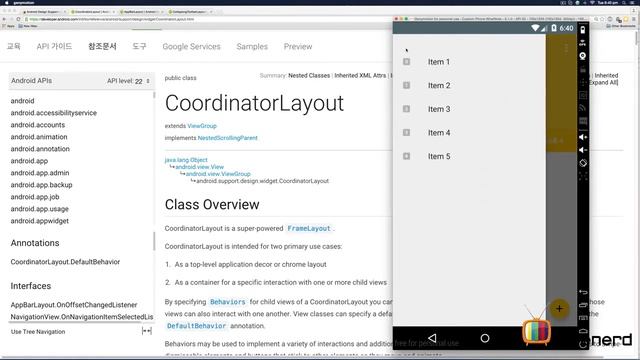Open CoordinatorLayout.DefaultBehavior annotation
This screenshot has width=640, height=360.
click(x=65, y=262)
